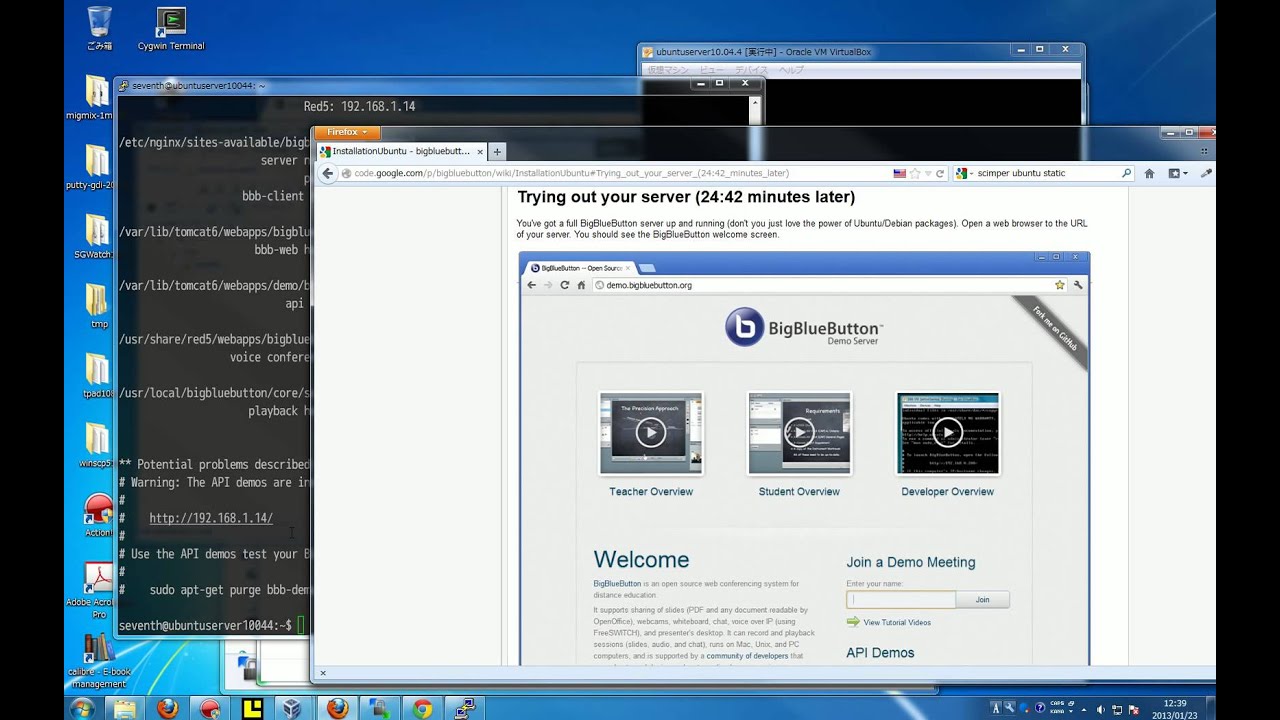Open the Firefox bookmarks menu button
This screenshot has width=1280, height=720.
(x=1177, y=173)
